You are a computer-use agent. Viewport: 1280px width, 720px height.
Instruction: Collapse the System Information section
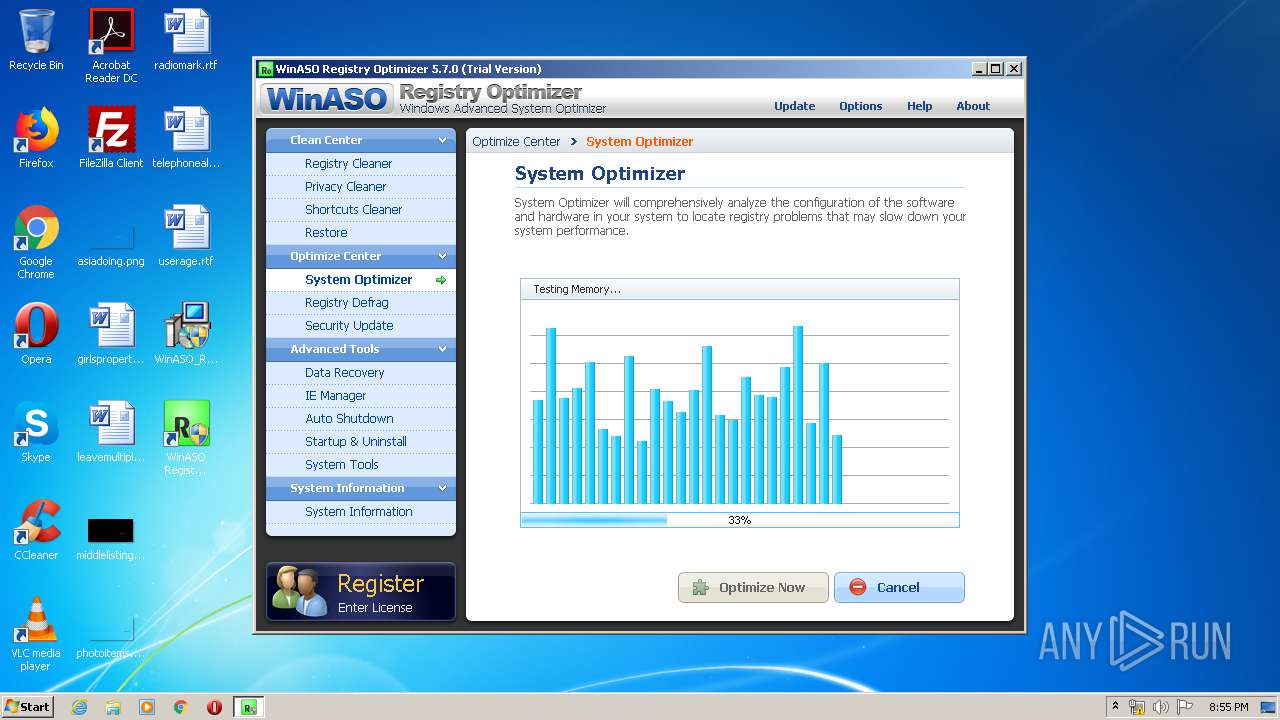[x=442, y=488]
